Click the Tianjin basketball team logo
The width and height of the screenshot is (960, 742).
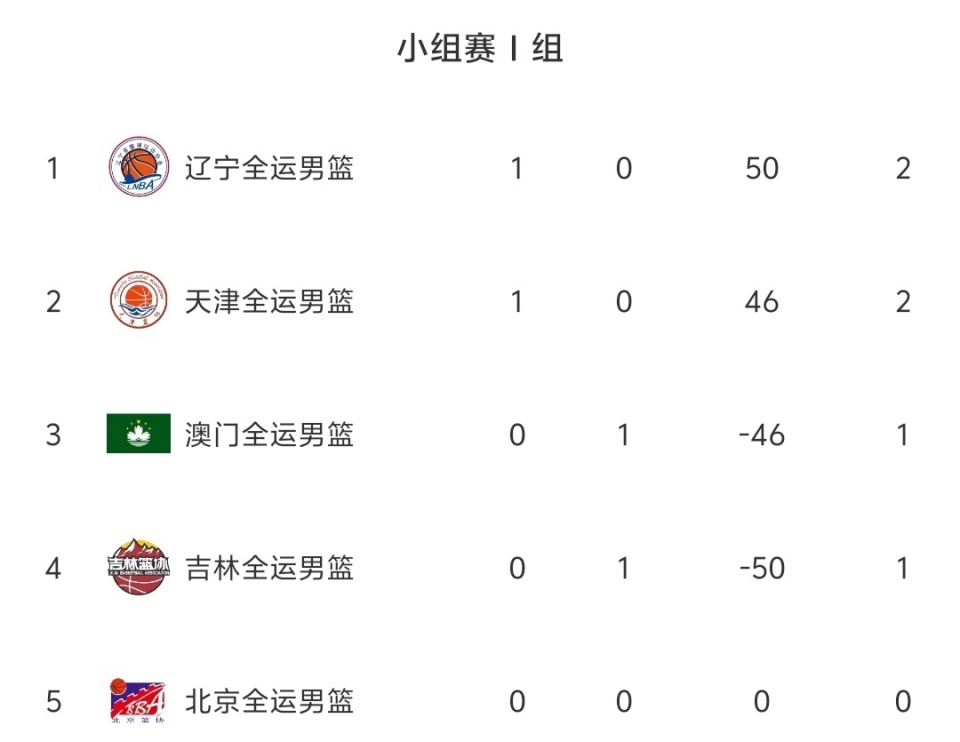pos(139,301)
